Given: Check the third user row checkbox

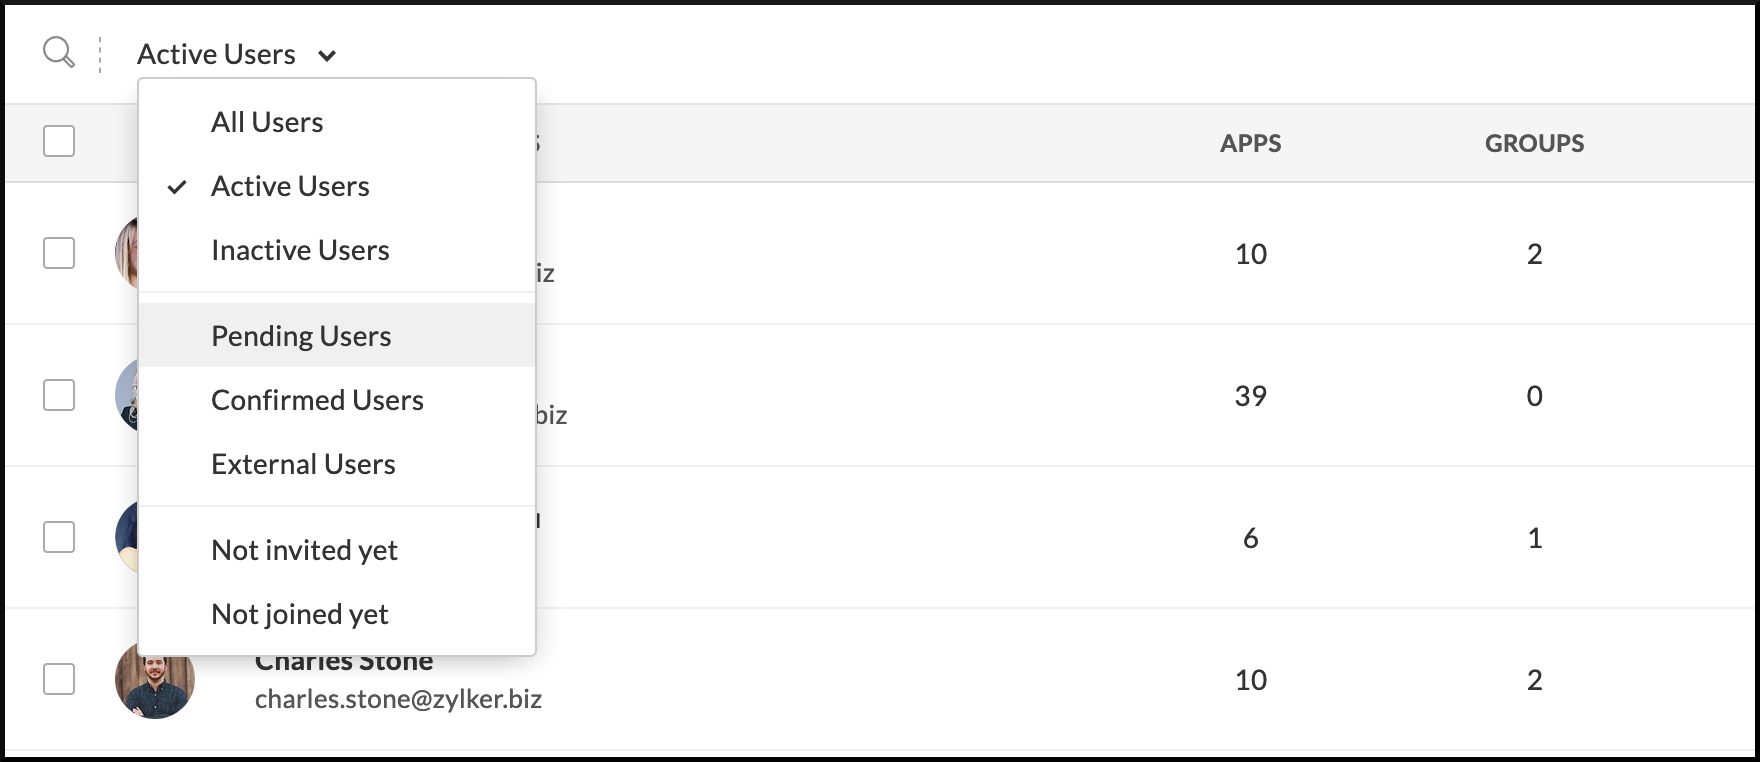Looking at the screenshot, I should click(x=59, y=537).
